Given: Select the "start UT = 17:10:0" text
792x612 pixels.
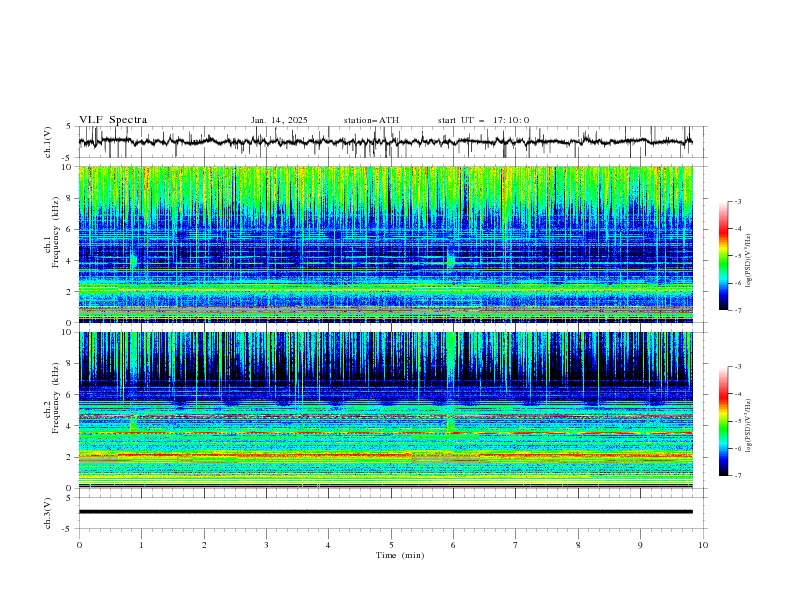Looking at the screenshot, I should (483, 120).
